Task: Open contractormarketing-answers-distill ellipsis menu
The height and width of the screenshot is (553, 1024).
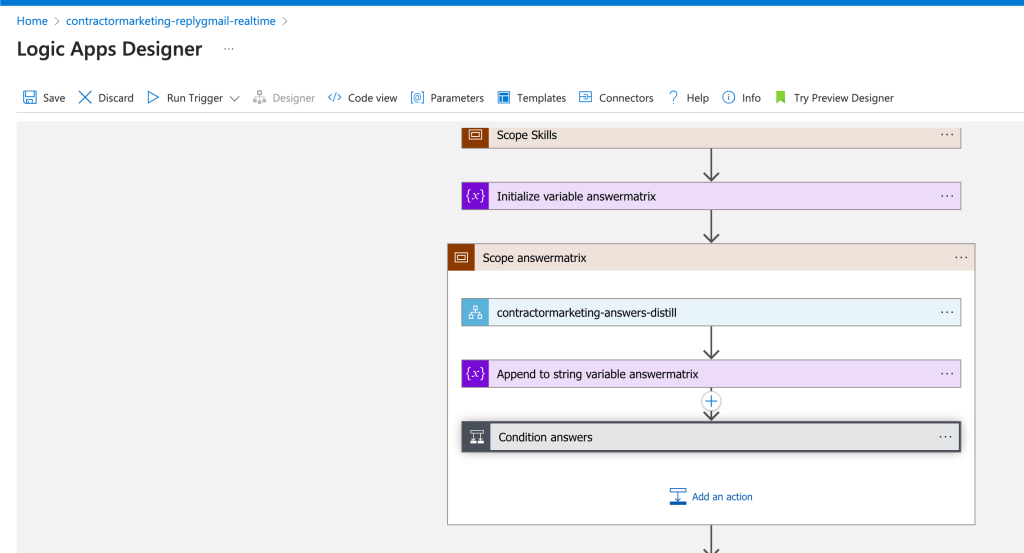Action: coord(947,312)
